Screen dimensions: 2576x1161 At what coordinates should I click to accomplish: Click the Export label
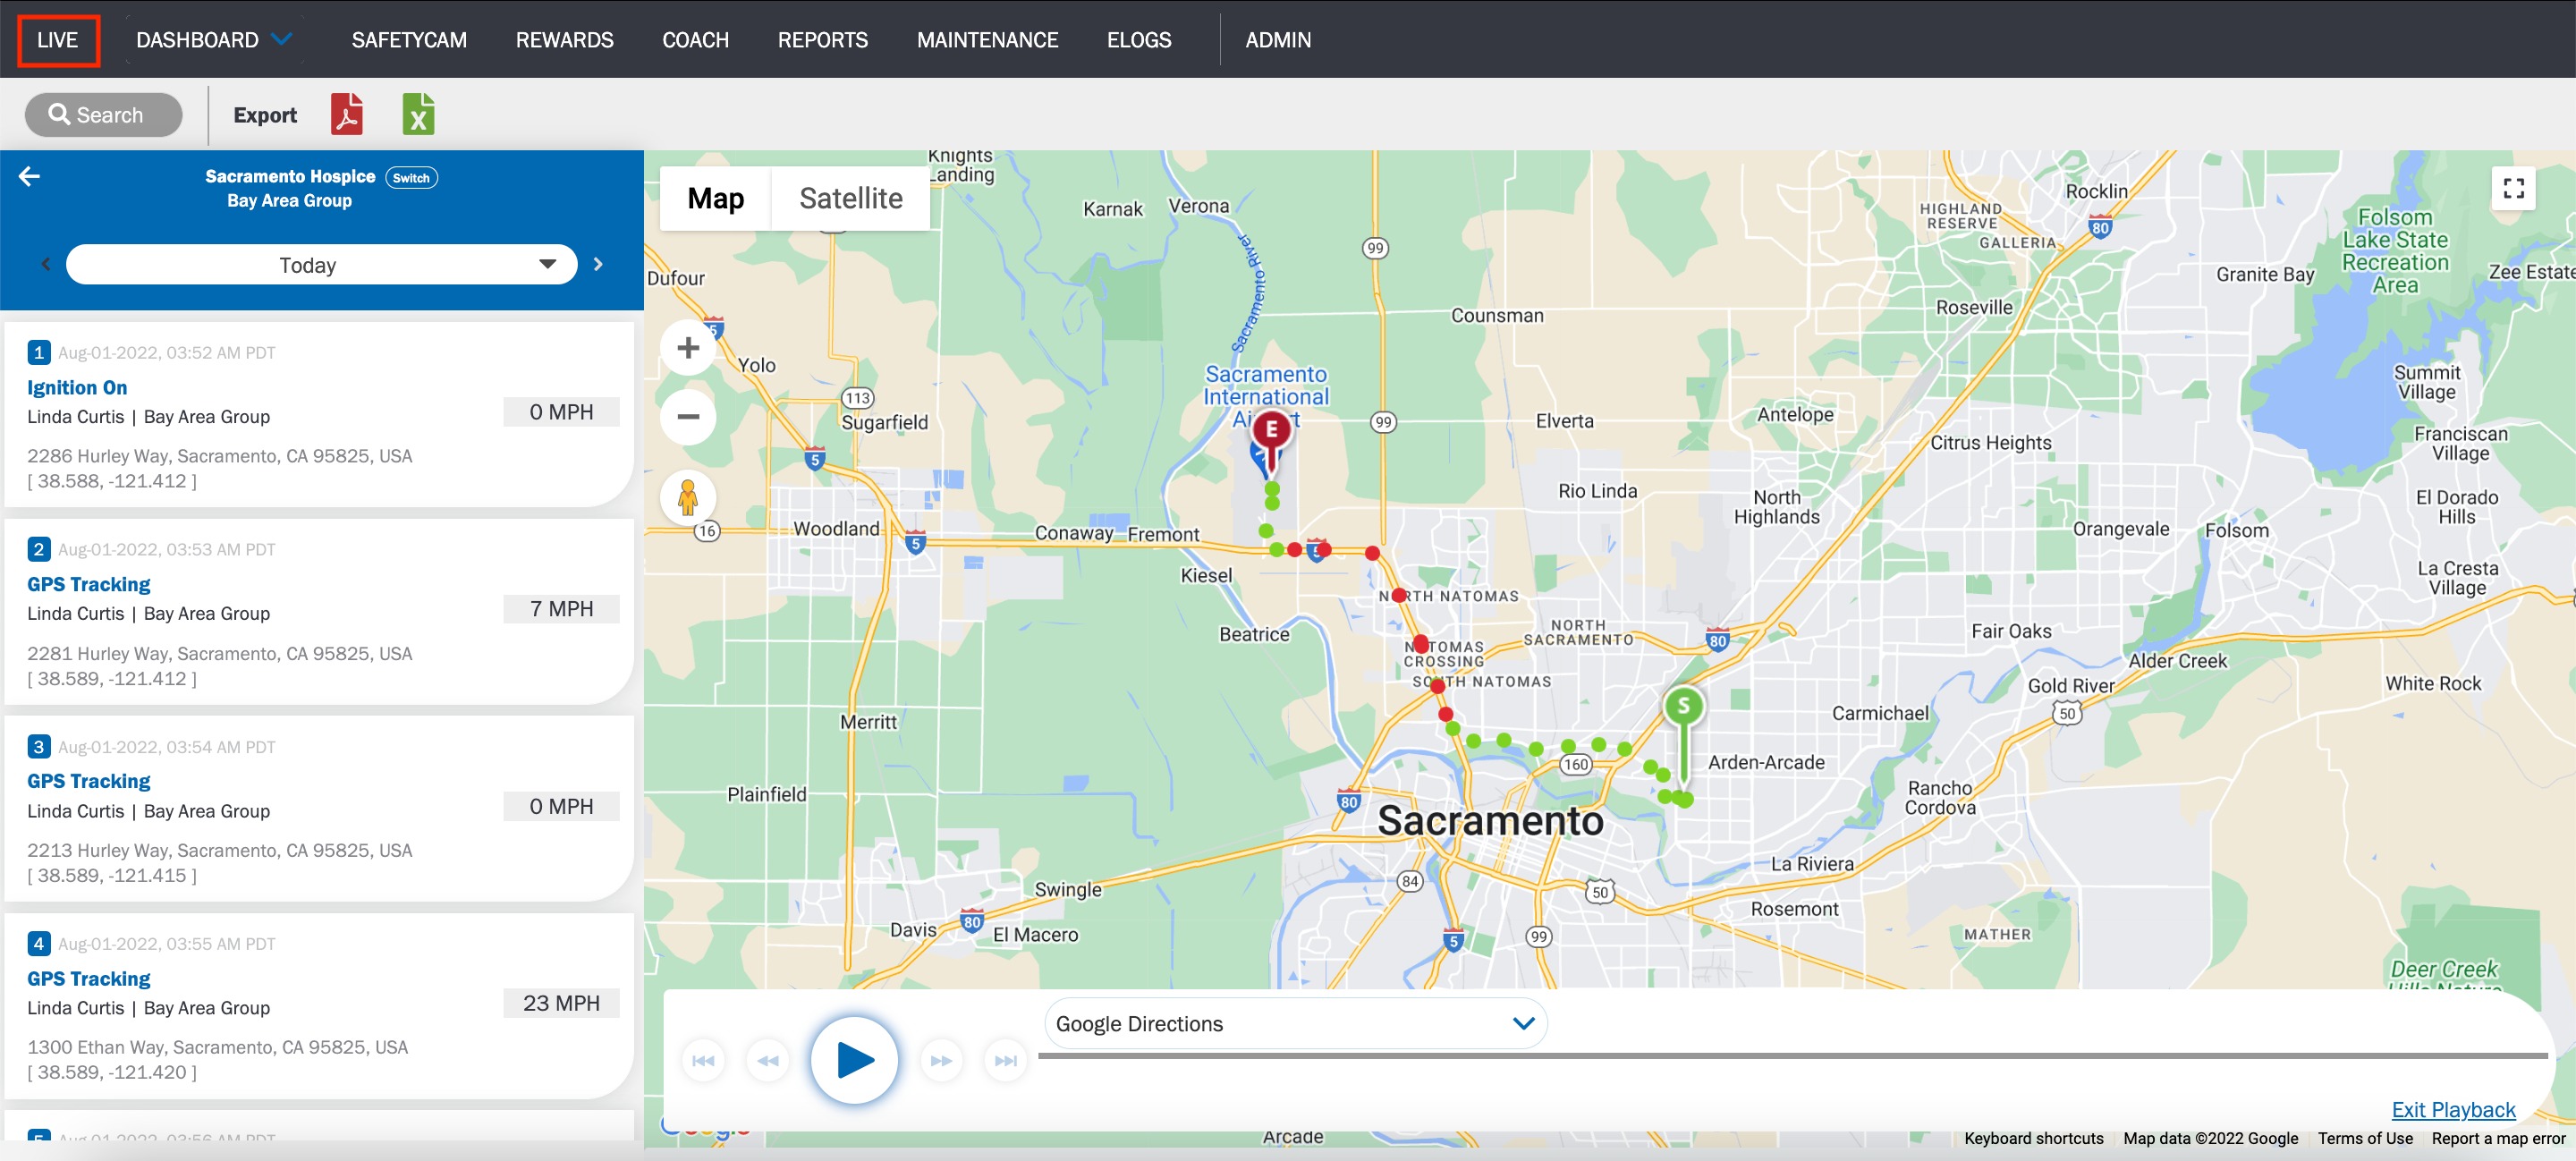point(265,115)
